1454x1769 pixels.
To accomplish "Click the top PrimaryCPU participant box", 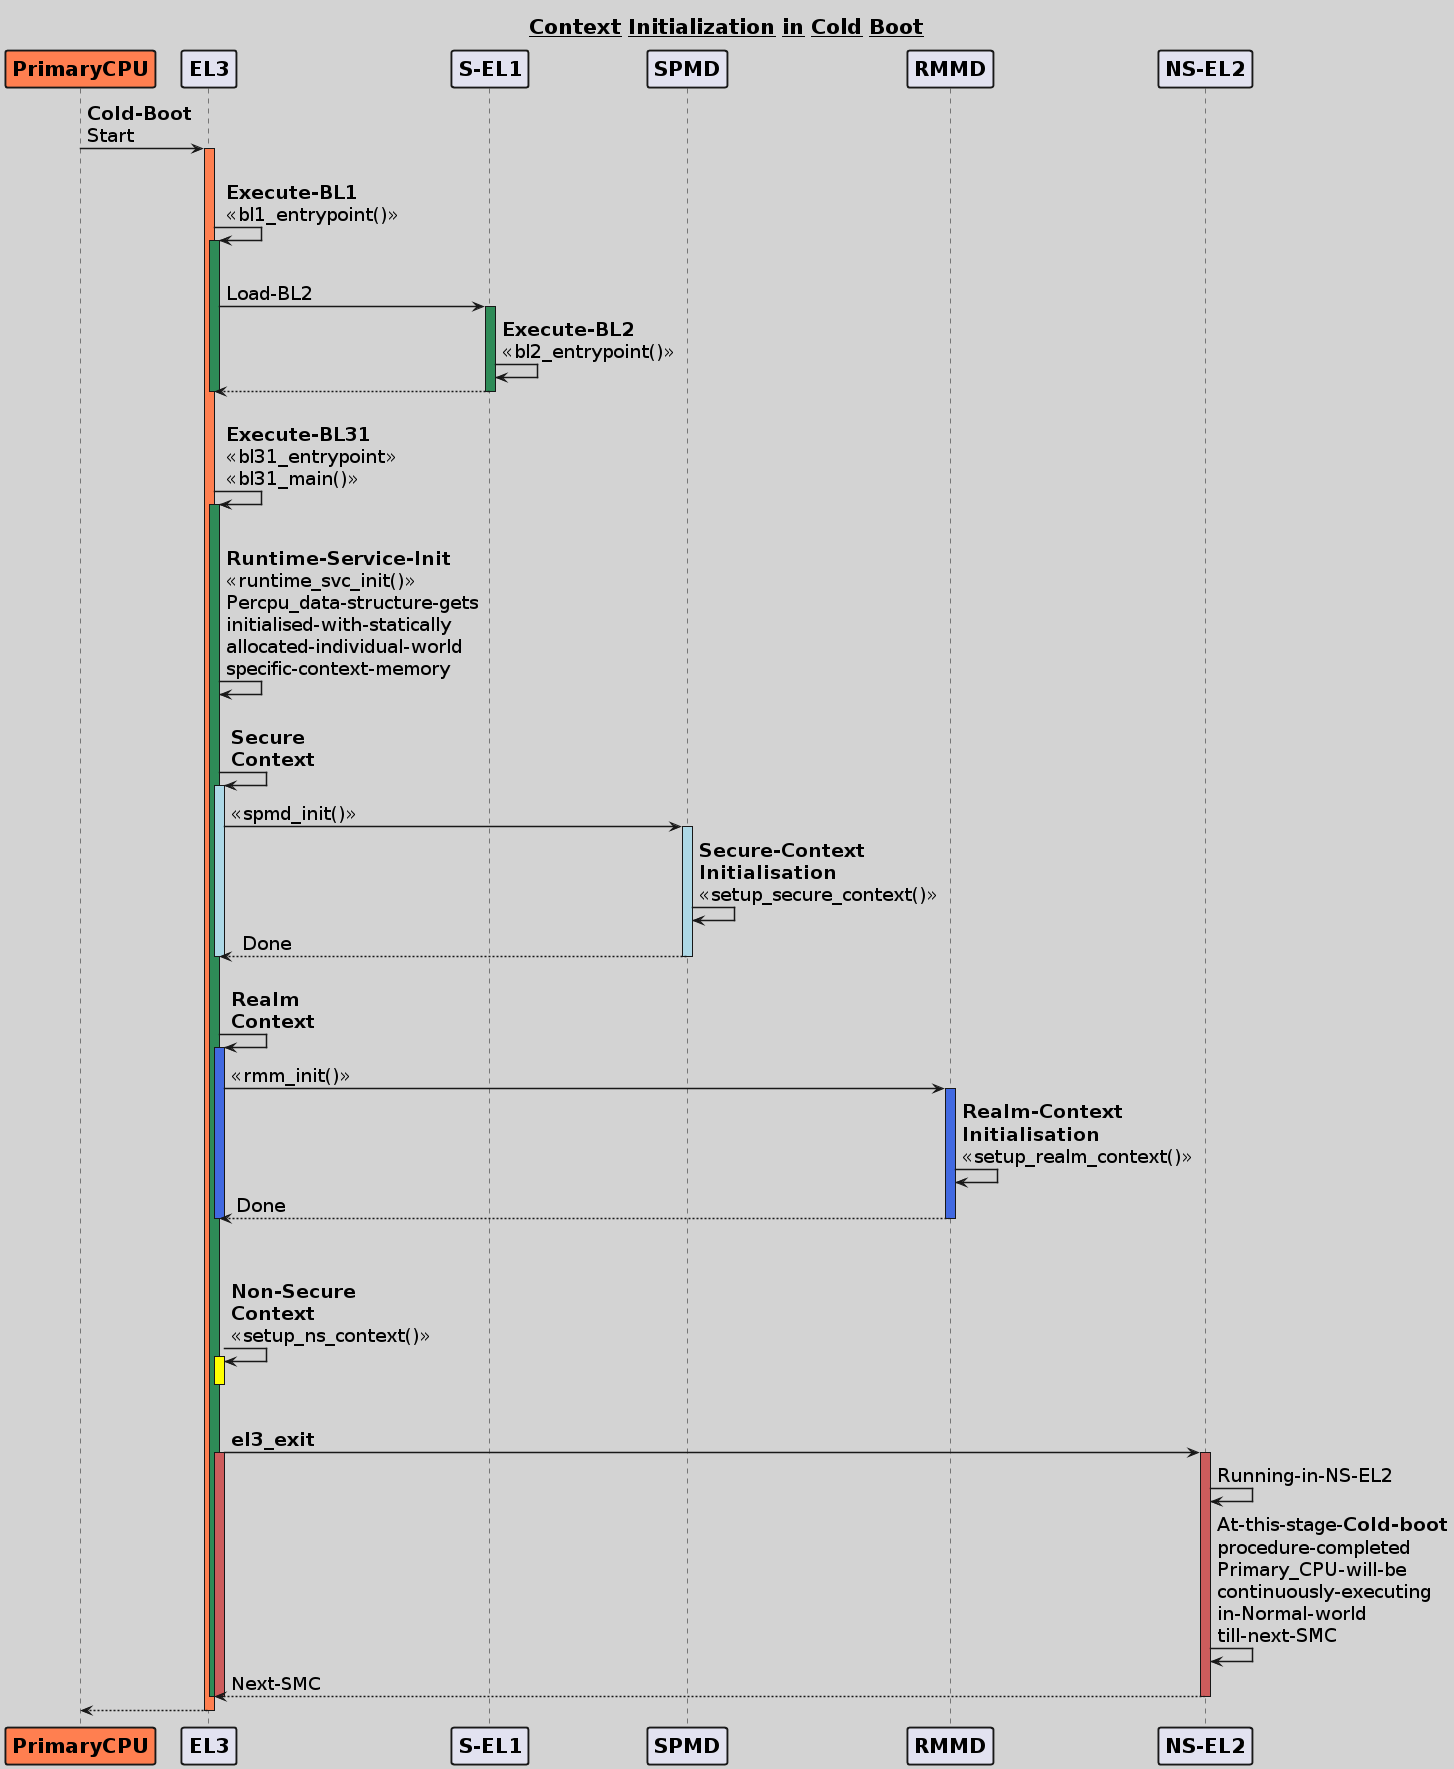I will pyautogui.click(x=80, y=69).
